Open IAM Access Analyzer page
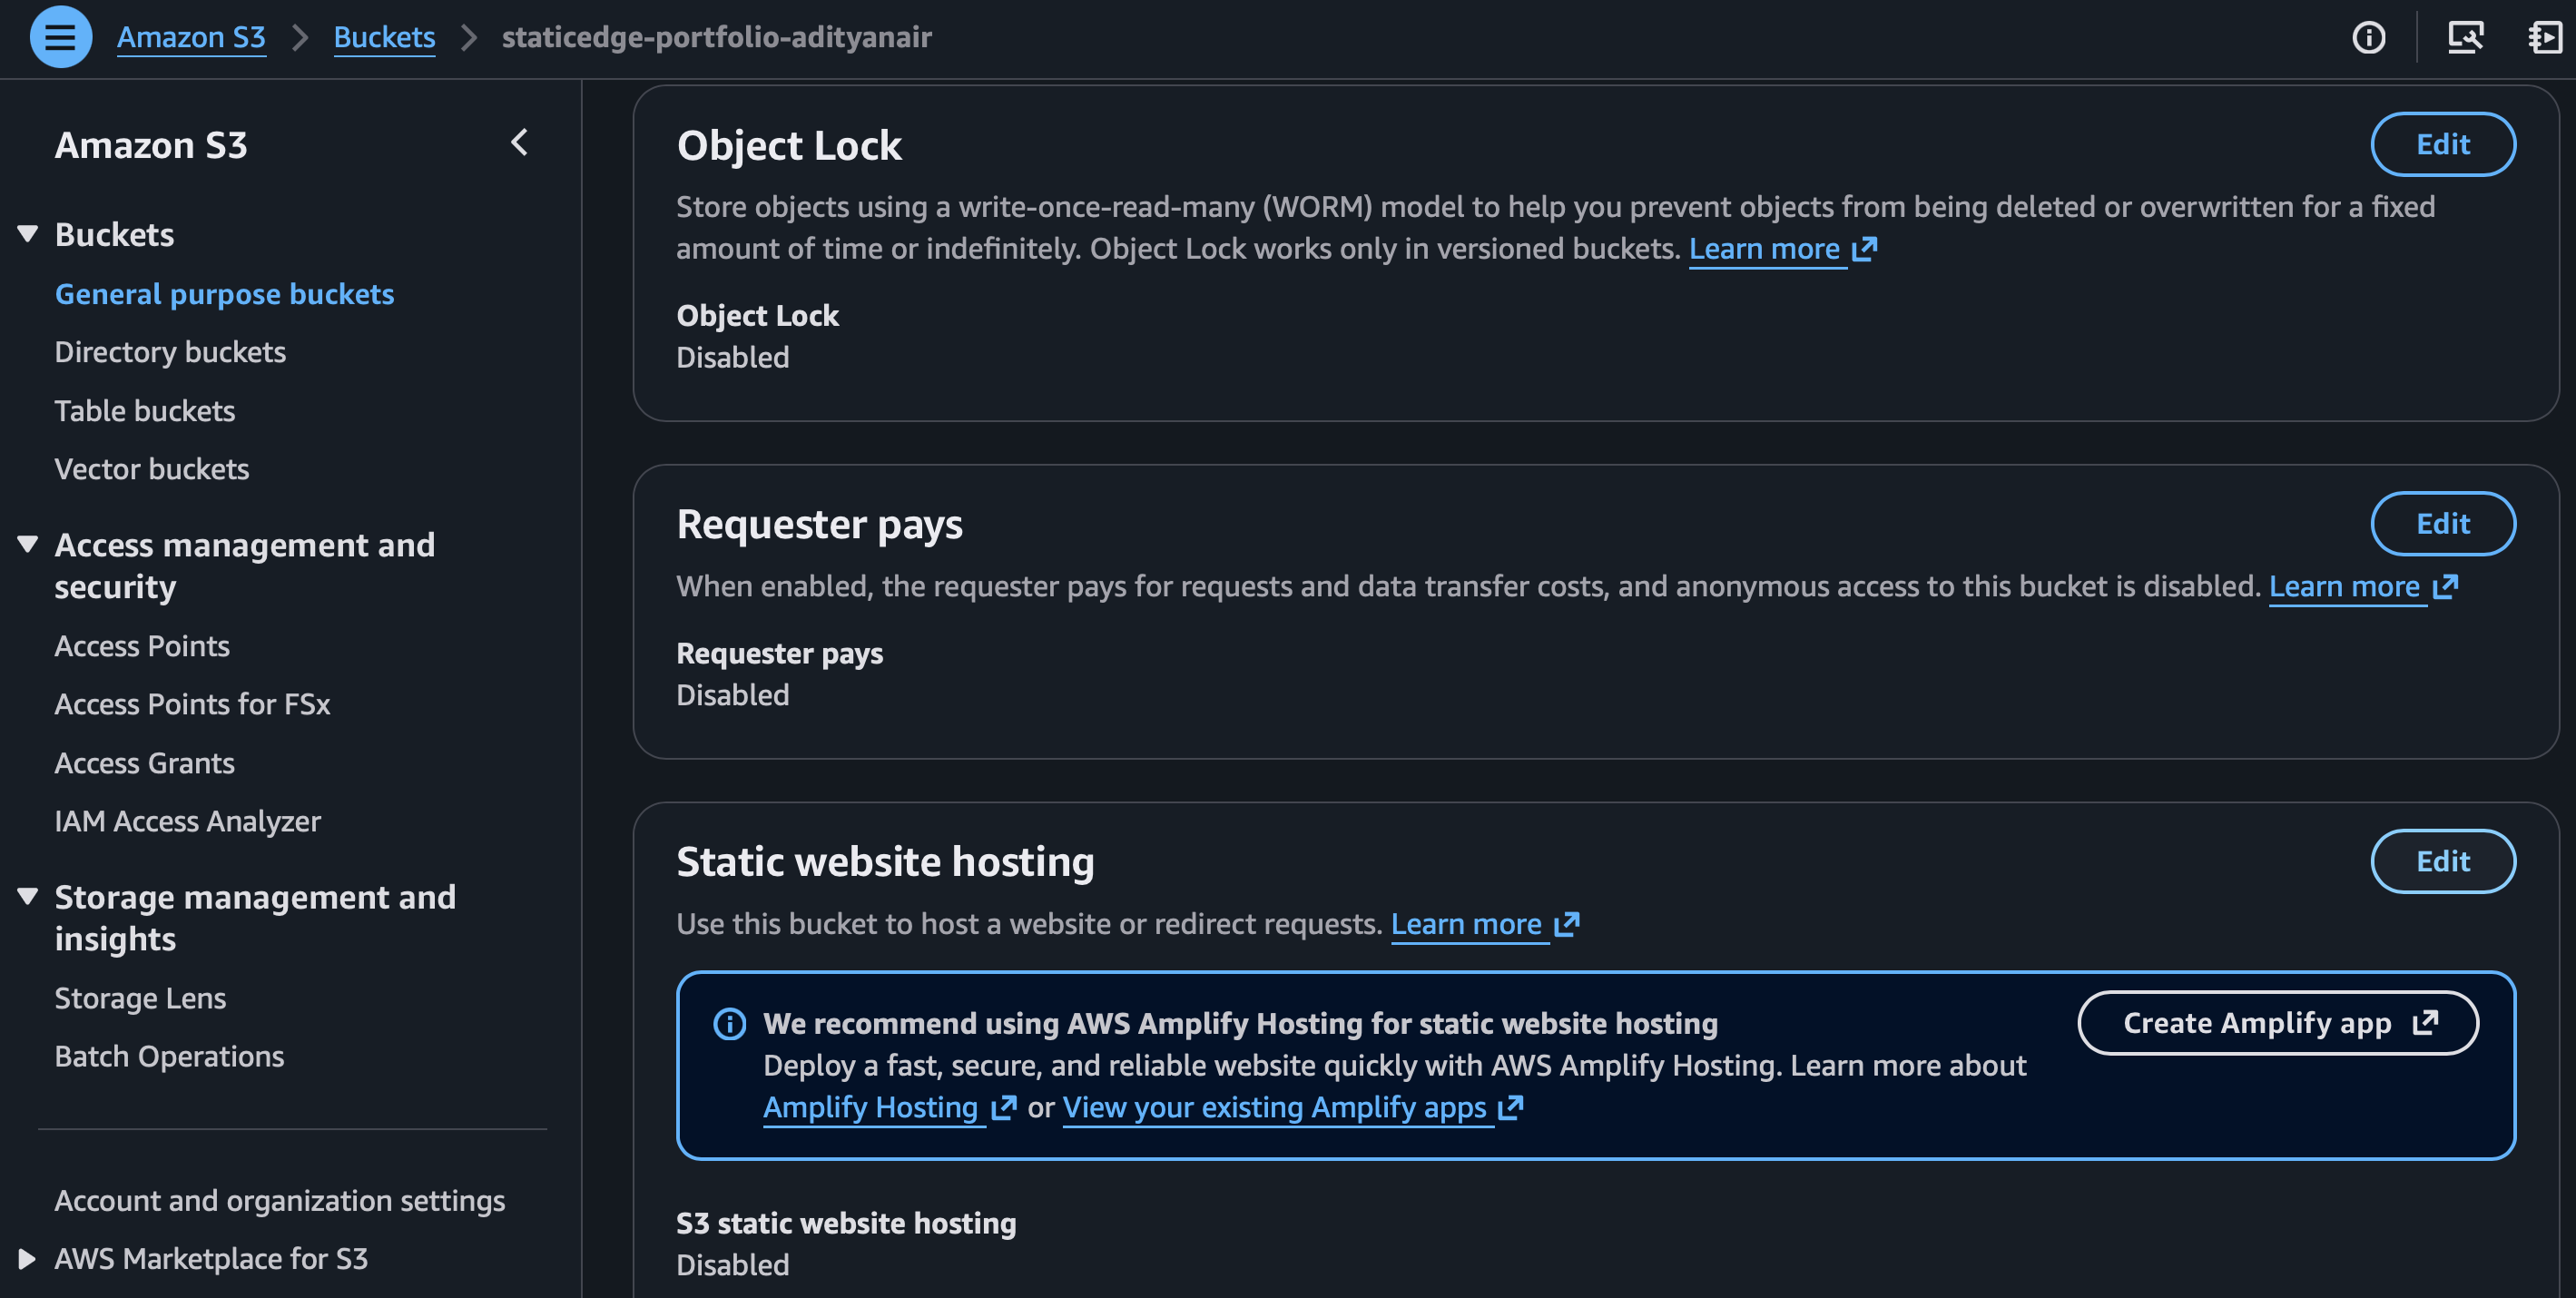 [187, 821]
